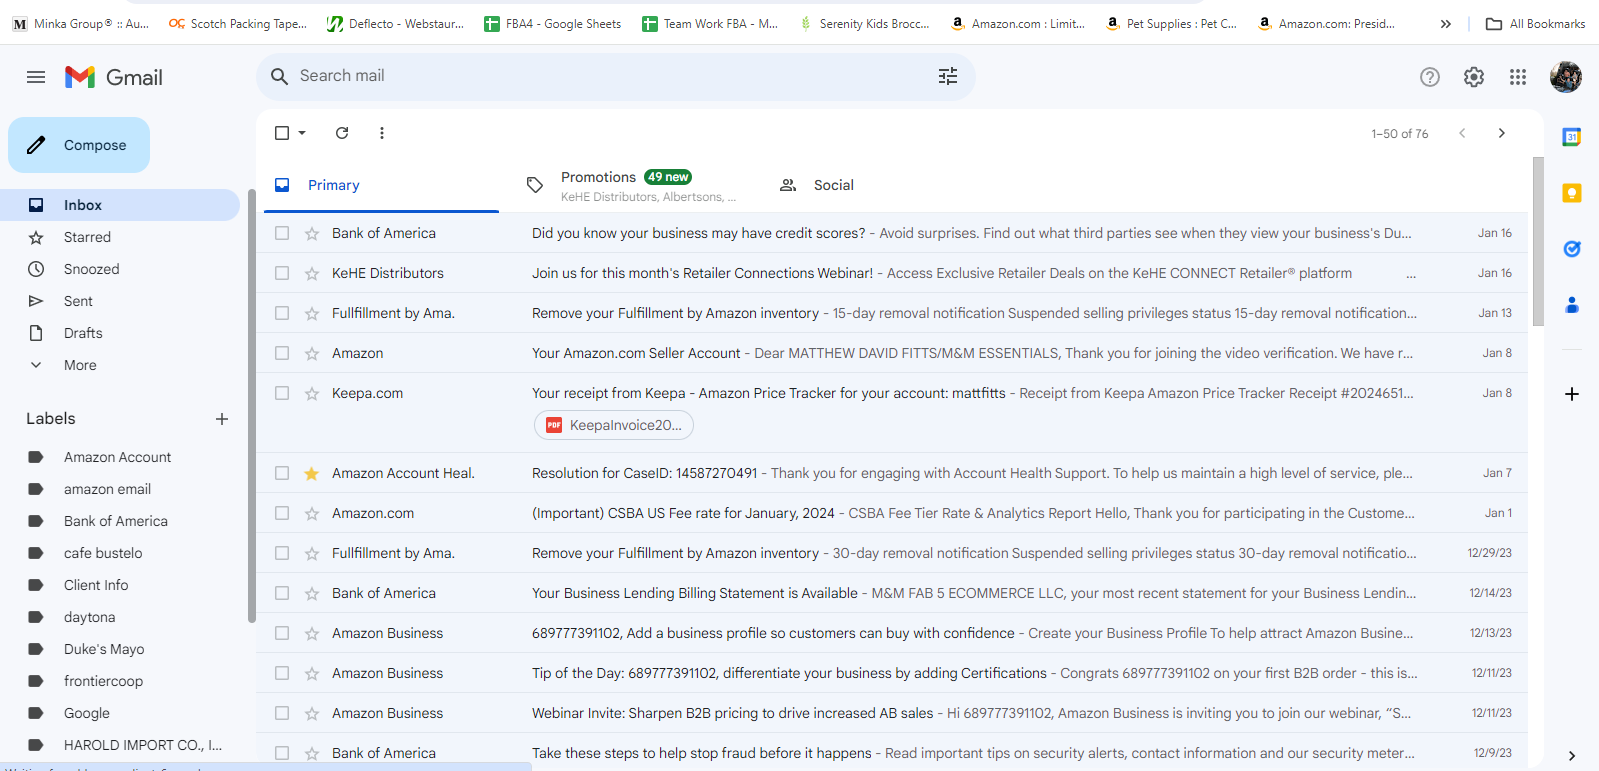Go to older emails page
This screenshot has width=1599, height=771.
pyautogui.click(x=1501, y=133)
